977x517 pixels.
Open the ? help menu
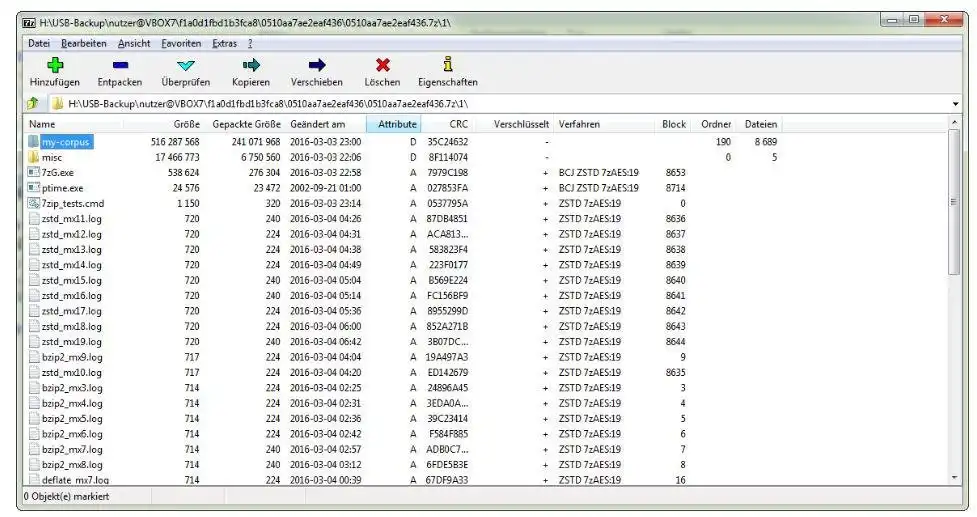click(x=250, y=44)
